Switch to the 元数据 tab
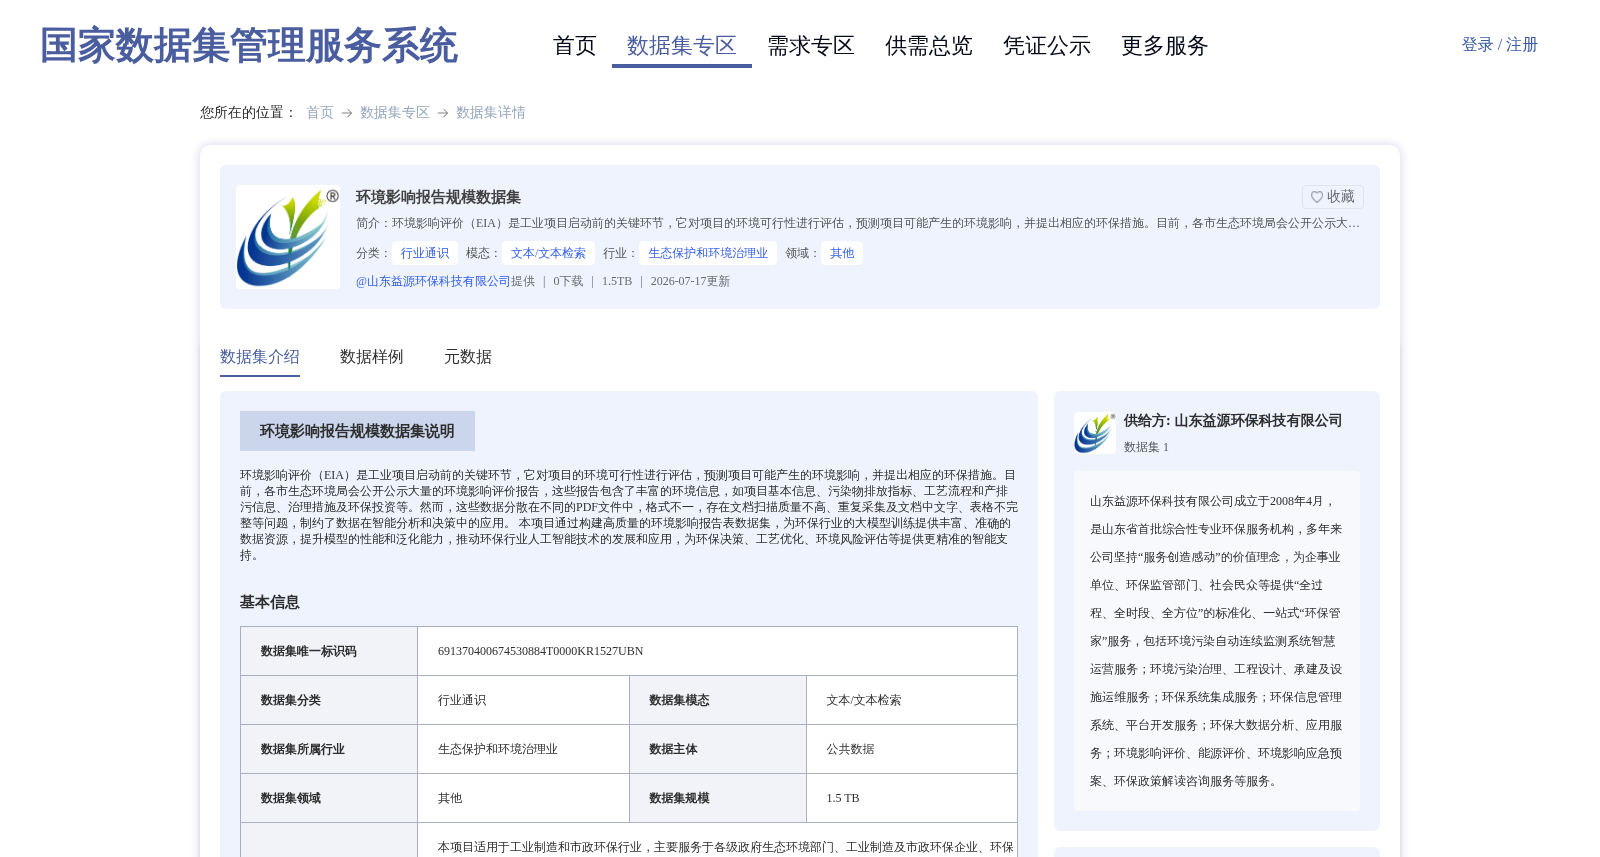Image resolution: width=1600 pixels, height=857 pixels. coord(468,357)
